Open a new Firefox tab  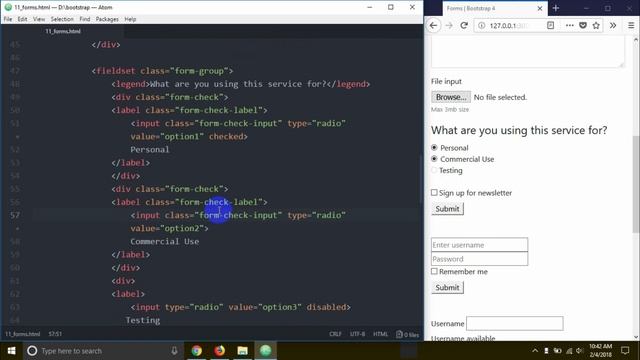pos(556,8)
